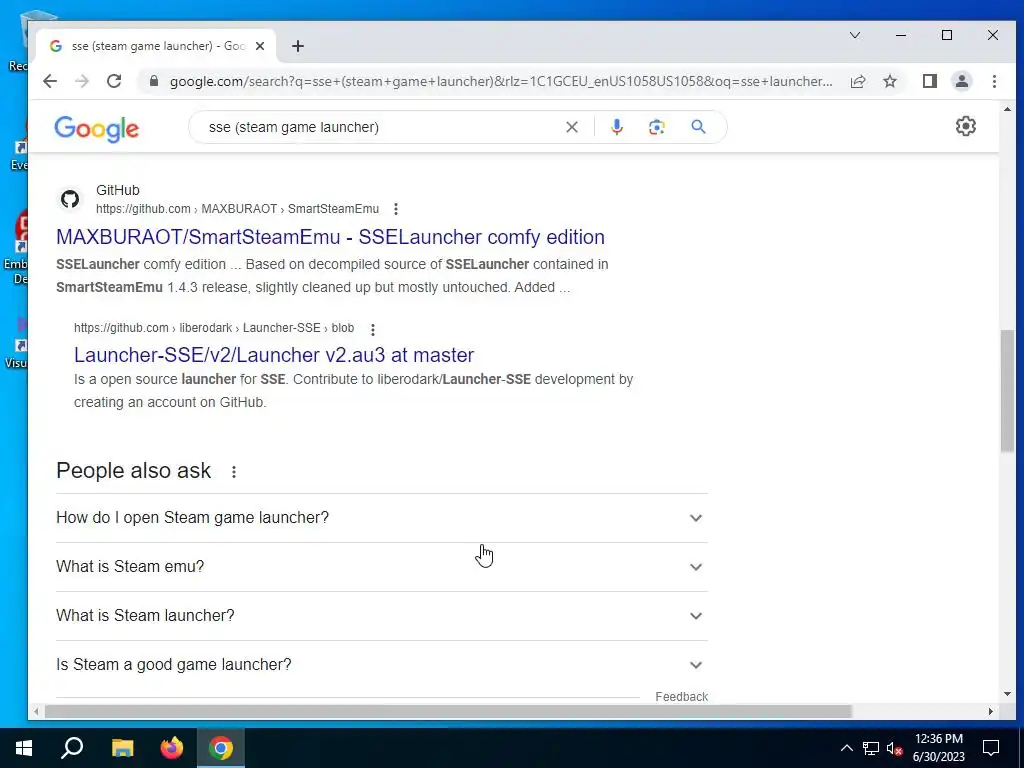
Task: Go to the Google homepage logo
Action: pos(97,129)
